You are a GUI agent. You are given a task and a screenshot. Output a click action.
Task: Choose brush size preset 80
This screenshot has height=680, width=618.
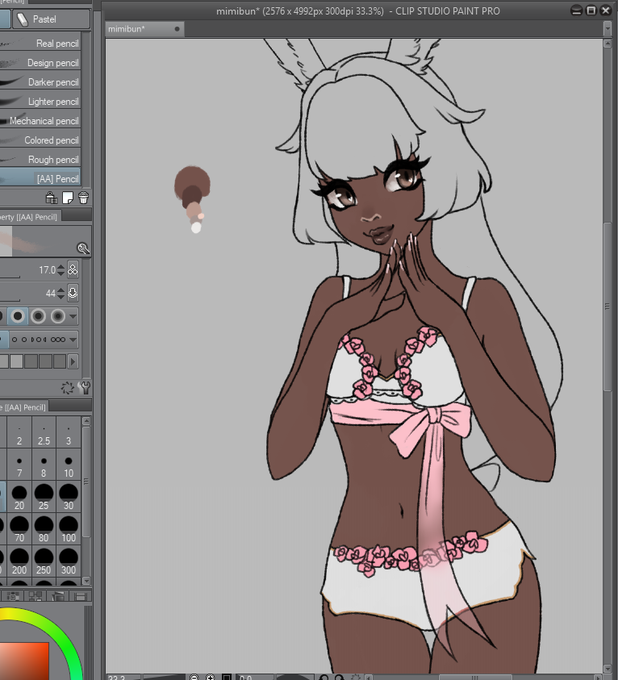43,530
